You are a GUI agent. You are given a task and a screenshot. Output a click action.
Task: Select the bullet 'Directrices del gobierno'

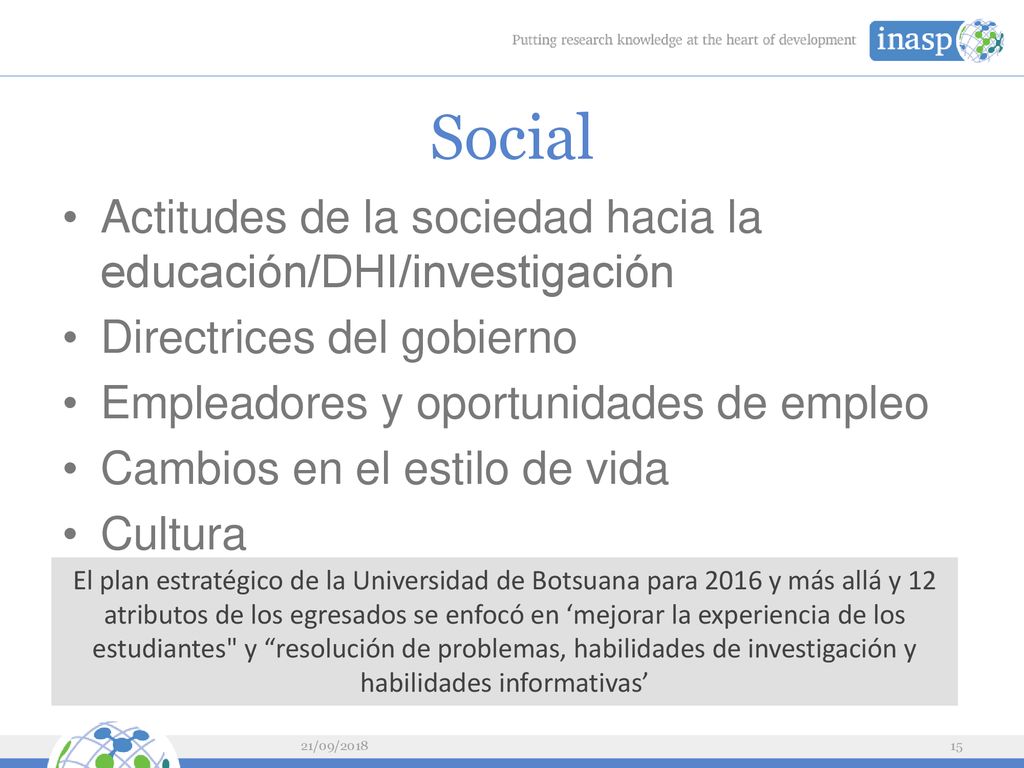coord(339,338)
